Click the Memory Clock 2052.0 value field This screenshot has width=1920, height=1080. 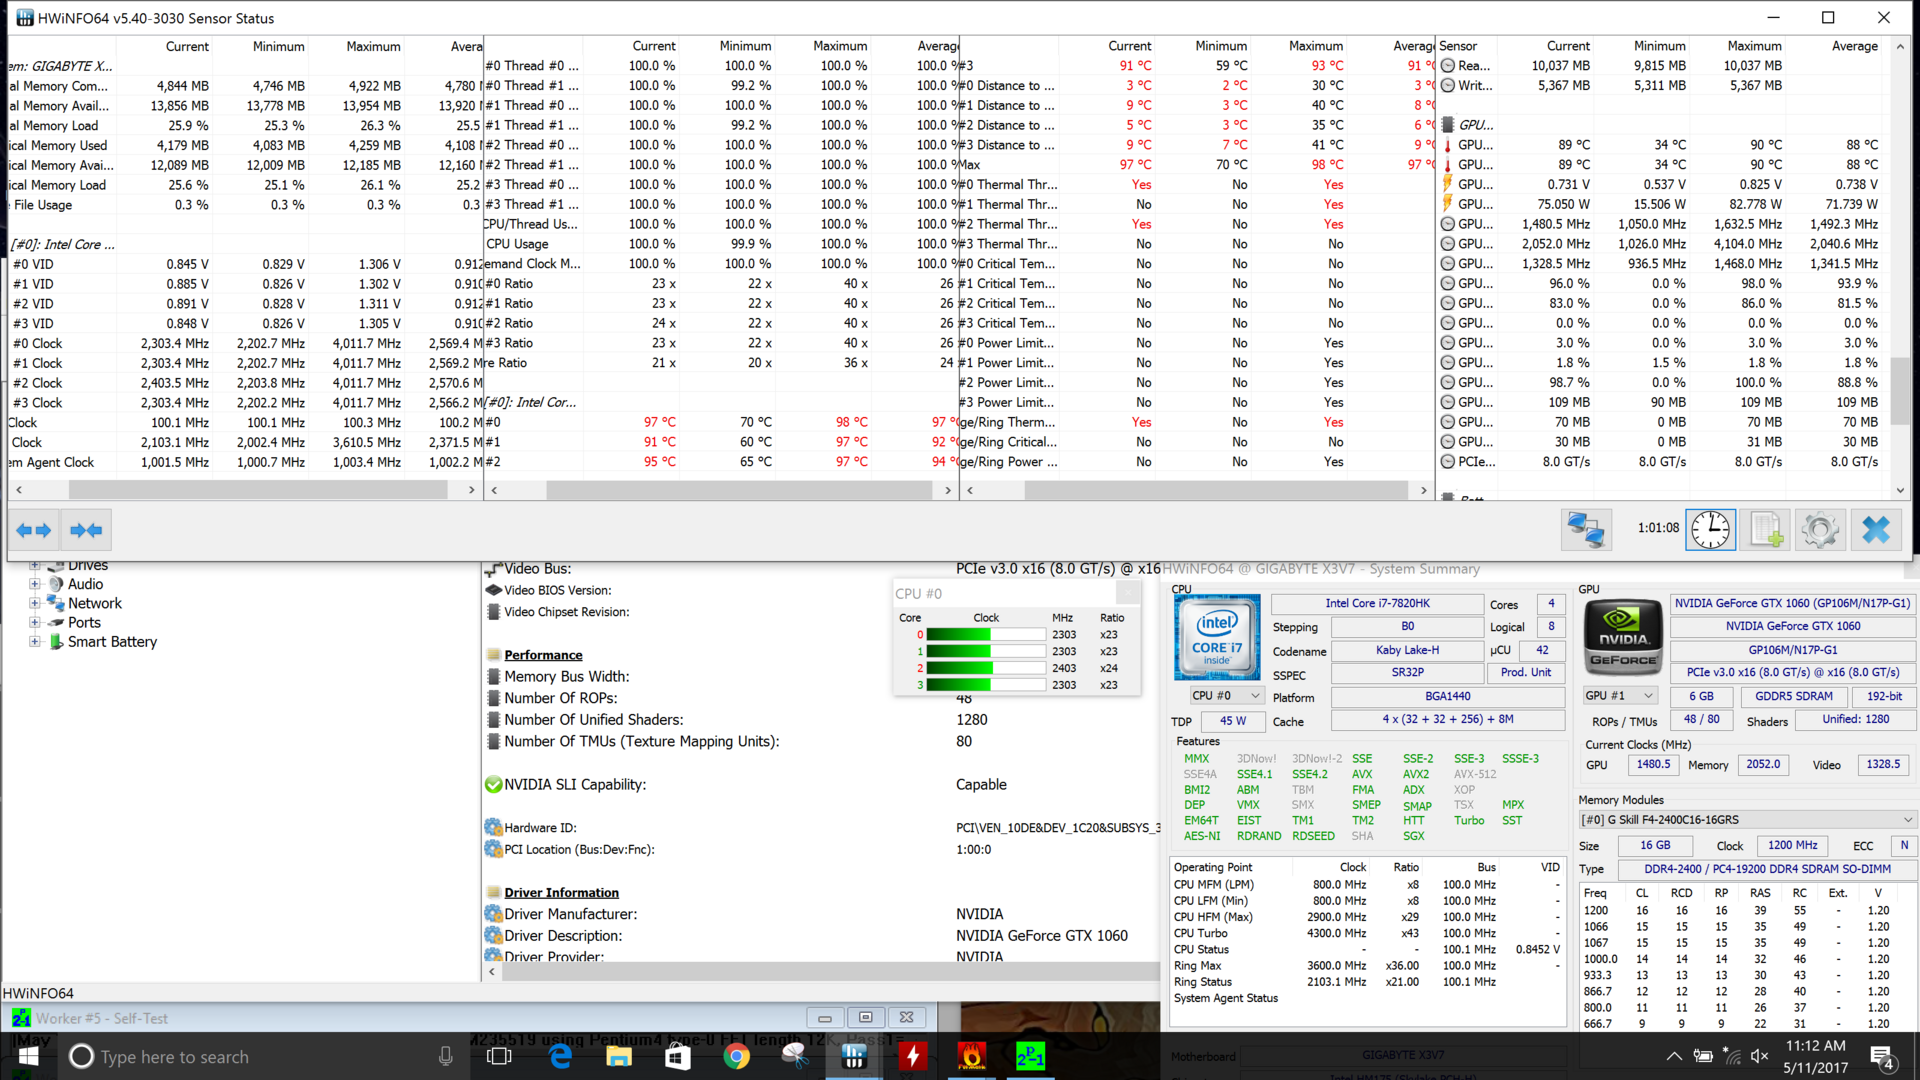[x=1763, y=765]
